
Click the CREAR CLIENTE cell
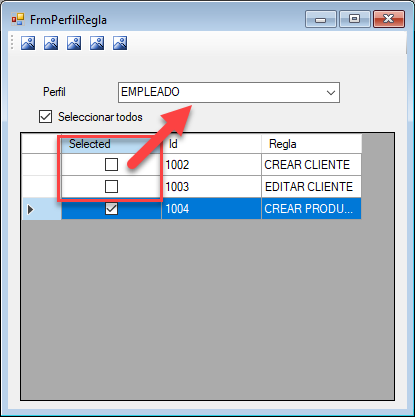point(312,165)
